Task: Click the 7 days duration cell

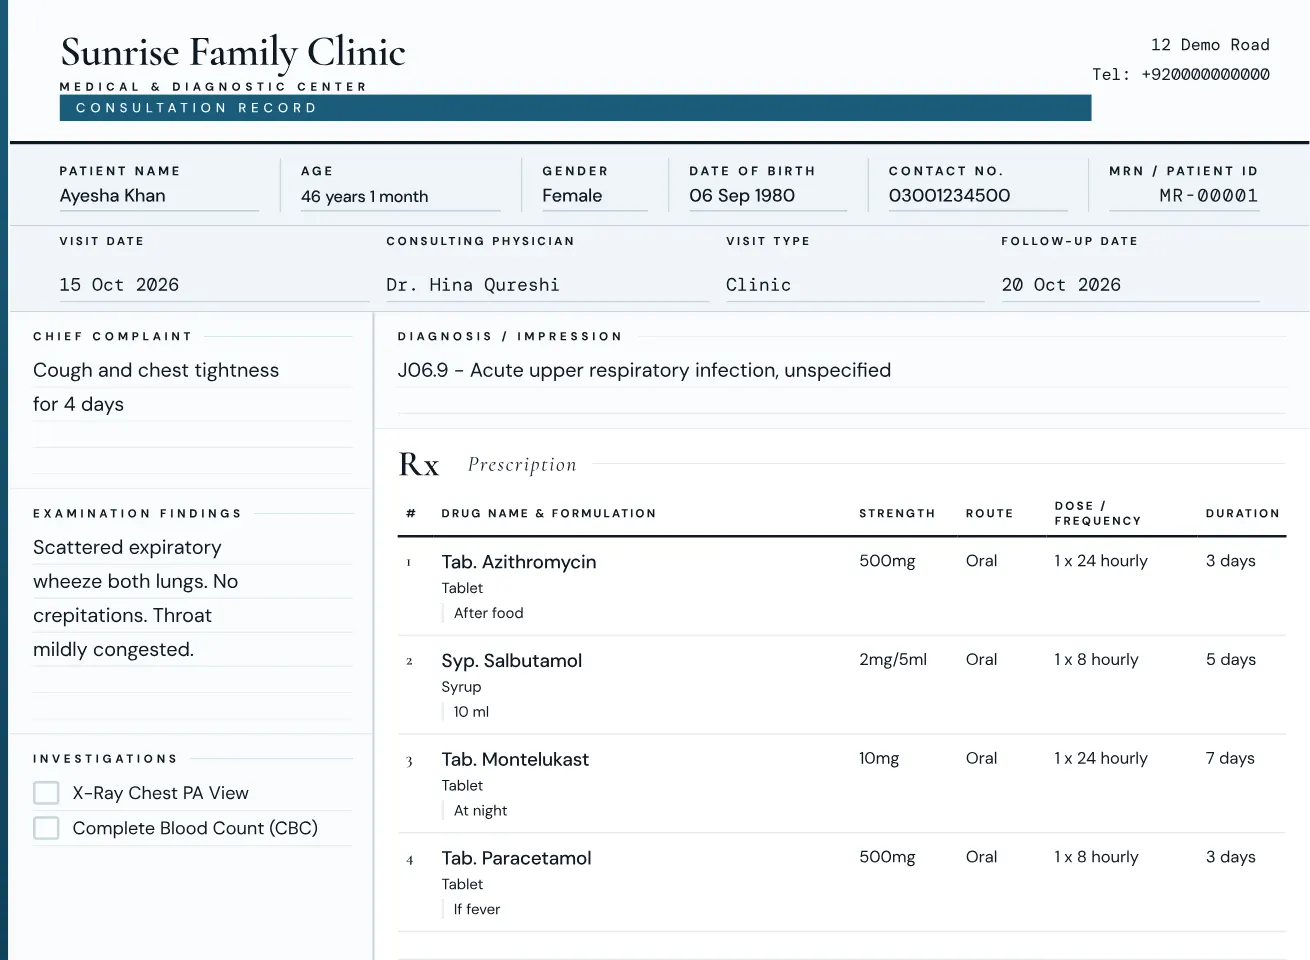Action: [1230, 758]
